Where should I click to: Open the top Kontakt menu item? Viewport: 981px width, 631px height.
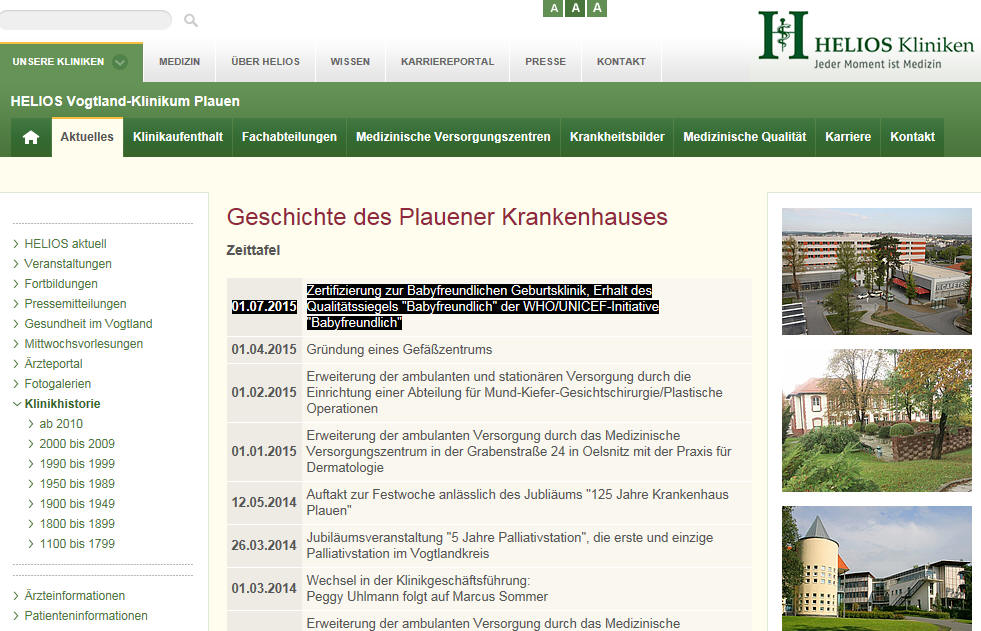[x=621, y=62]
